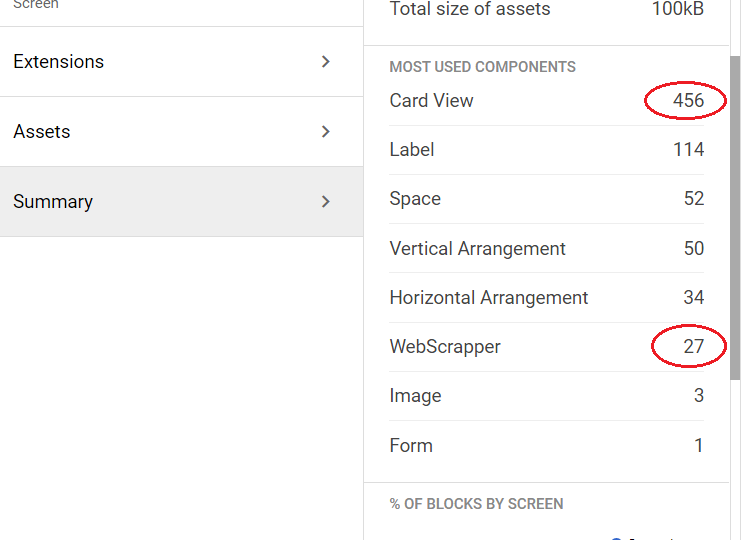Viewport: 741px width, 540px height.
Task: Click the Card View component row
Action: pos(431,101)
